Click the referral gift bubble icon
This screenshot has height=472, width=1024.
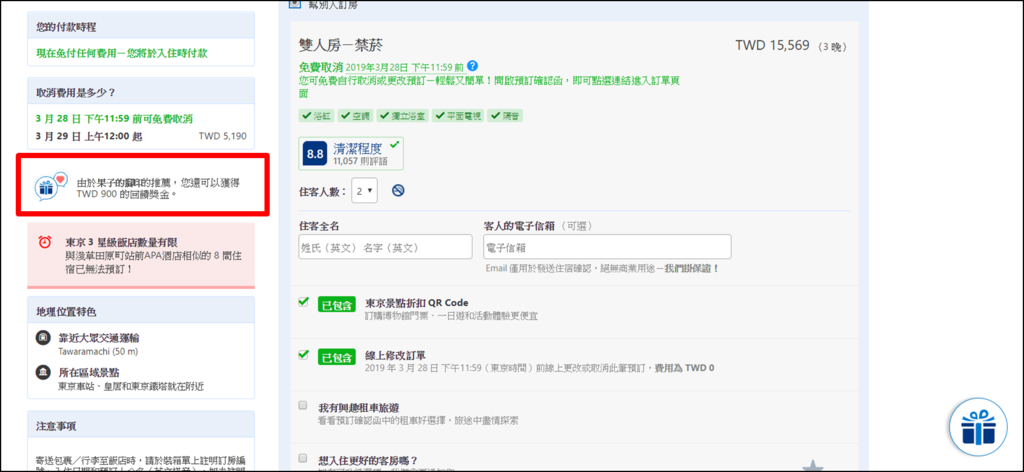(51, 185)
